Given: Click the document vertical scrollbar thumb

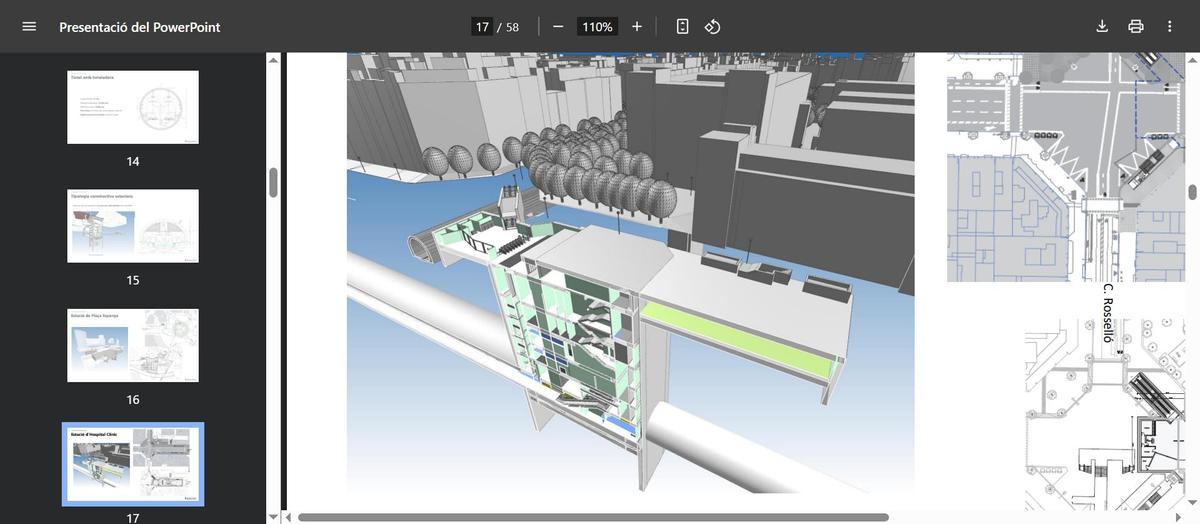Looking at the screenshot, I should [1192, 192].
